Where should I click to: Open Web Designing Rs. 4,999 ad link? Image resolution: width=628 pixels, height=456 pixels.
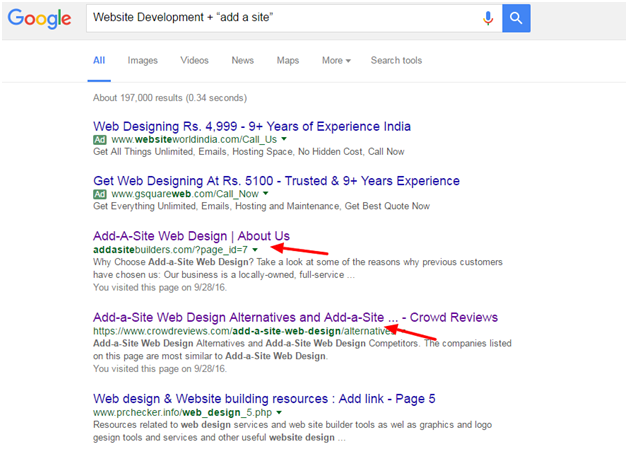[x=251, y=127]
